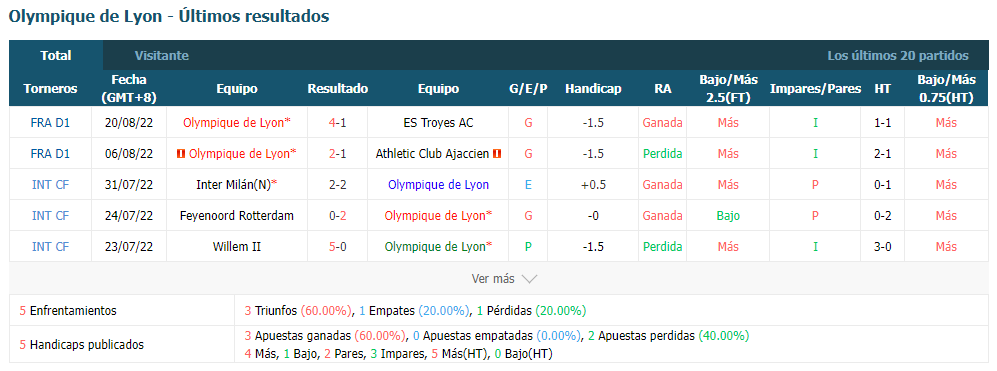
Task: Expand the Ver más chevron arrow
Action: click(529, 279)
